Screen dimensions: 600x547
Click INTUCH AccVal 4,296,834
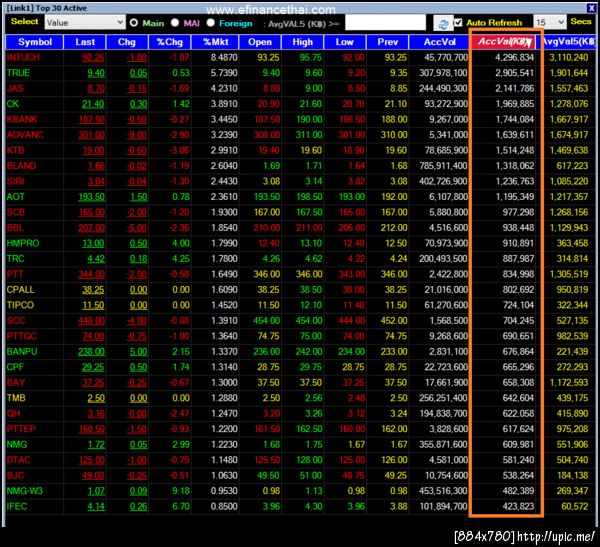[514, 57]
